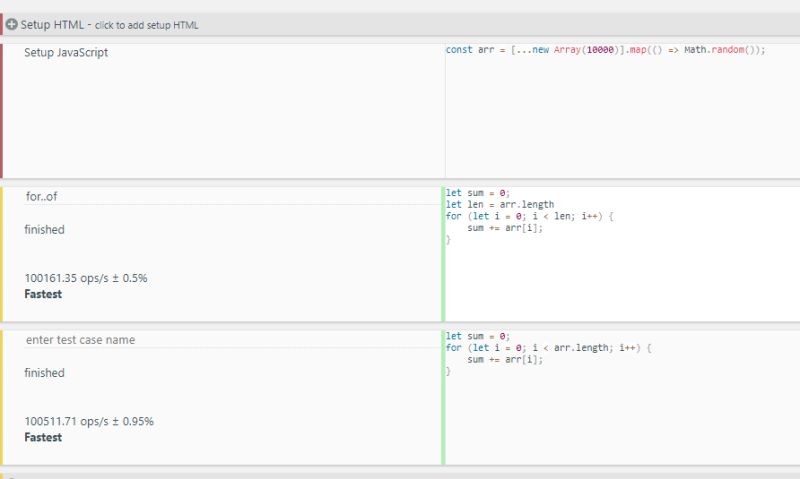Click the 'finished' status of the unnamed test
The image size is (800, 479).
(44, 373)
